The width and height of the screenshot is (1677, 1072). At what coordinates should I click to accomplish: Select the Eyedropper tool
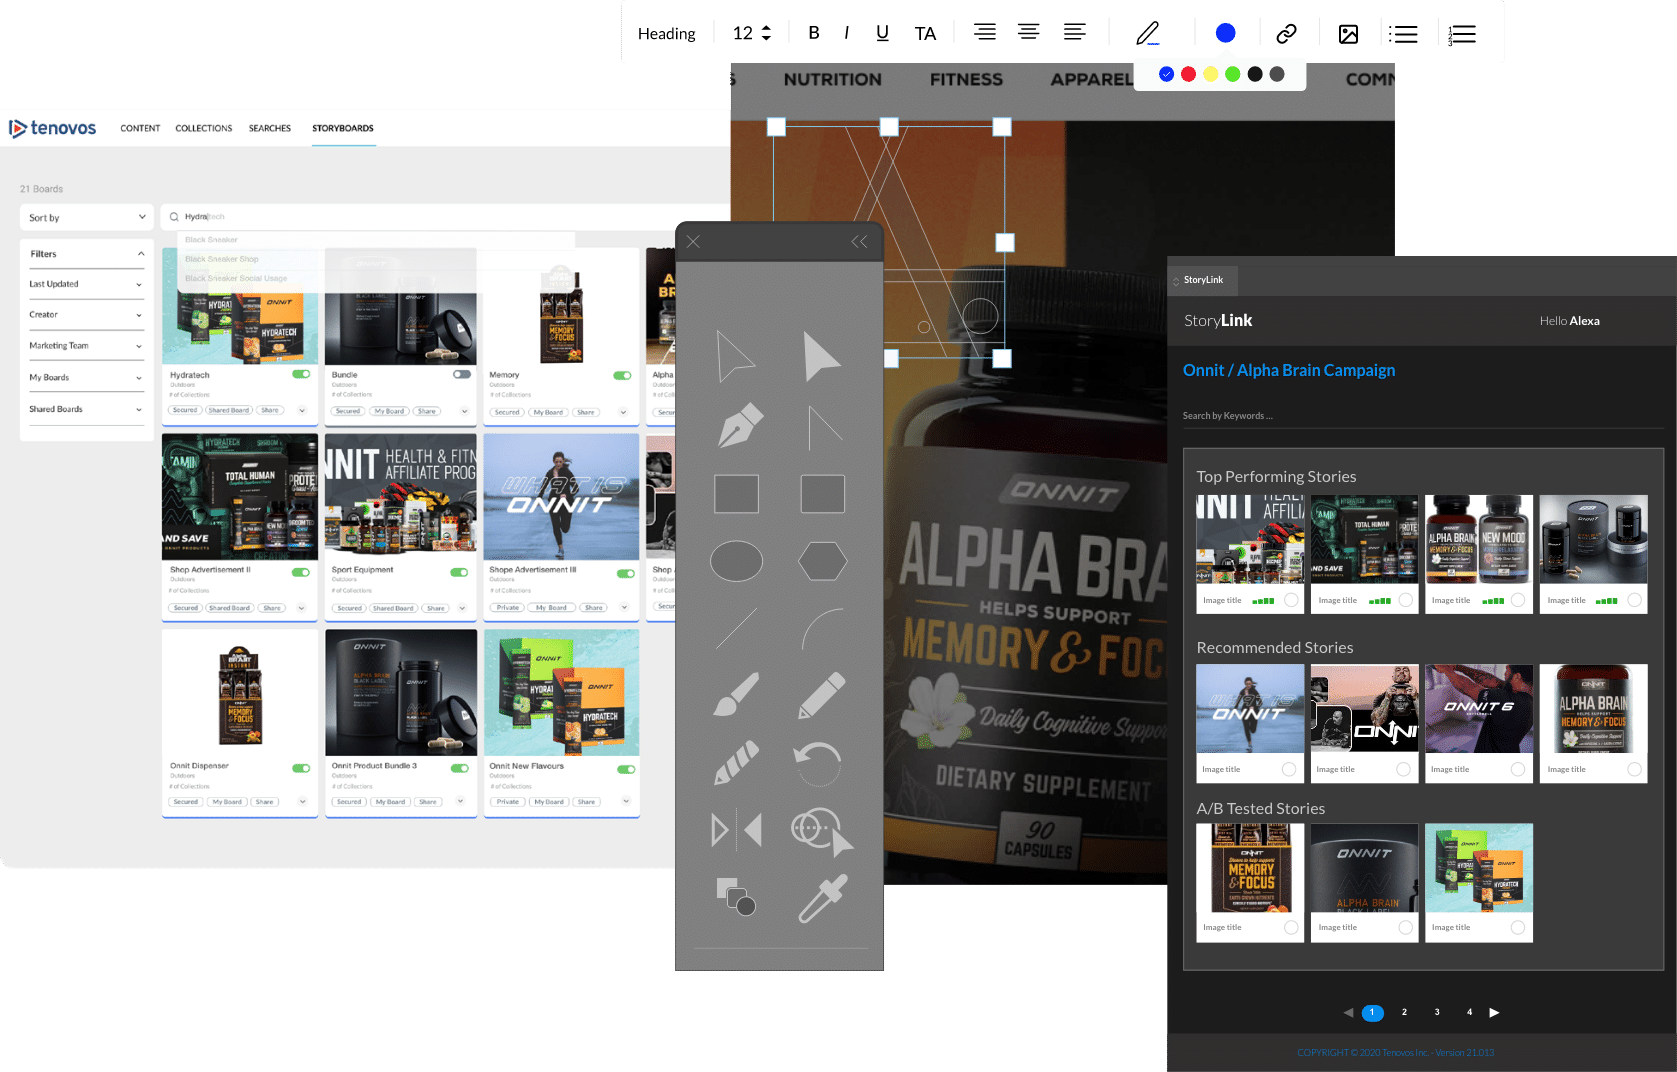tap(823, 898)
